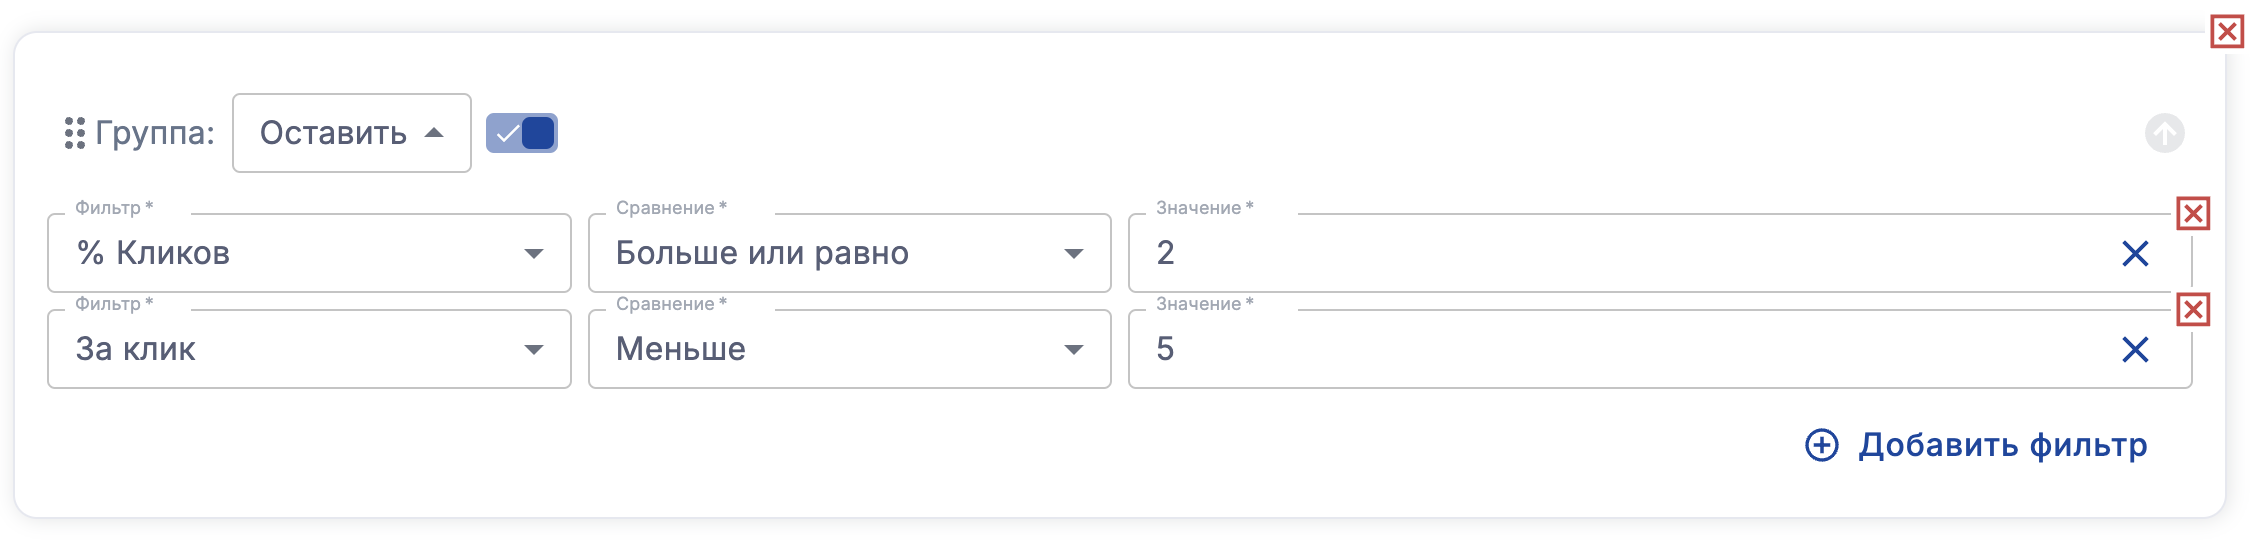Click the plus circle icon for adding filter

pyautogui.click(x=1821, y=445)
